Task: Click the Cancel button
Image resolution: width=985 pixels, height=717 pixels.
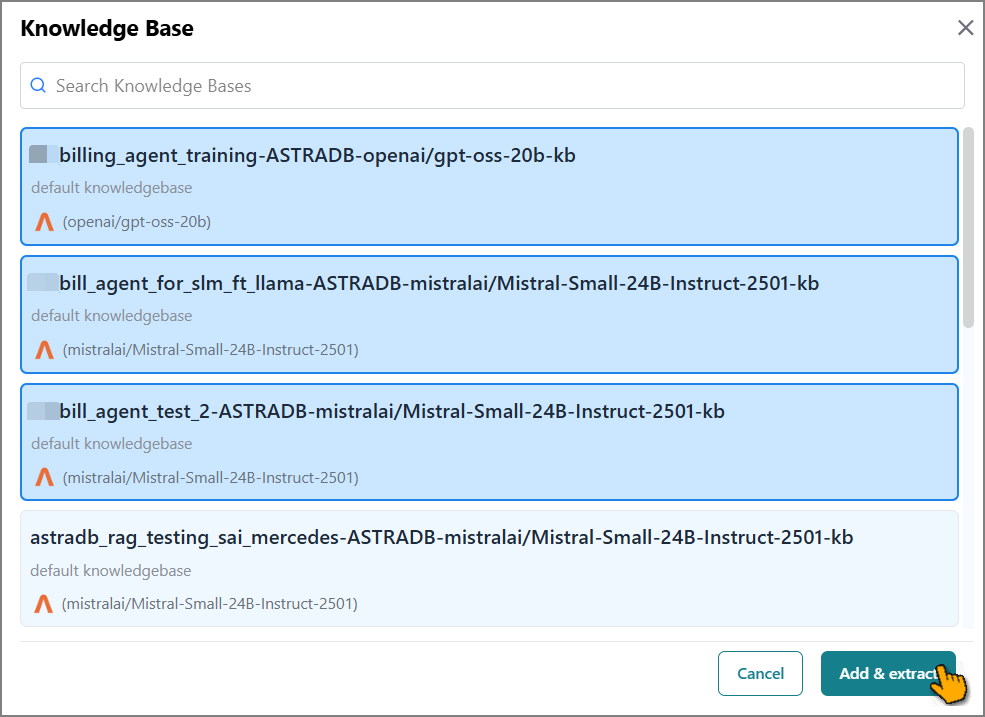Action: pyautogui.click(x=760, y=674)
